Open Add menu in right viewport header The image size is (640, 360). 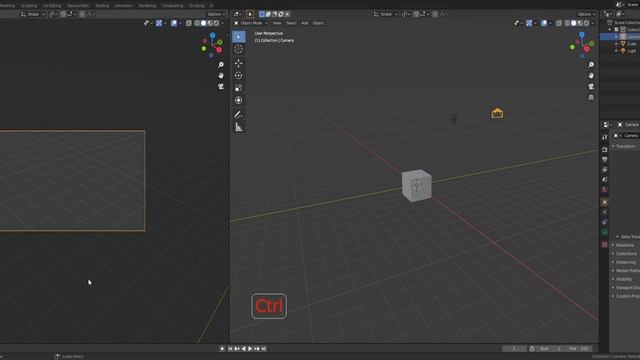coord(304,23)
